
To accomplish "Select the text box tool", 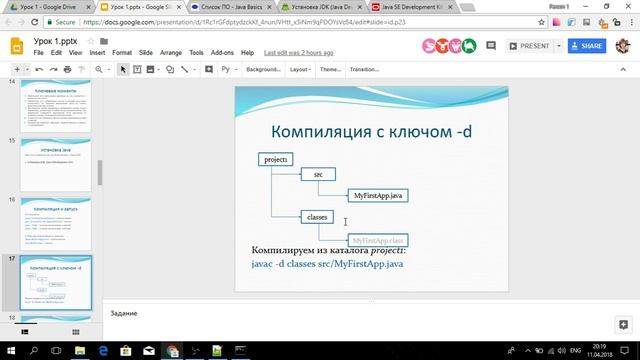I will [137, 69].
